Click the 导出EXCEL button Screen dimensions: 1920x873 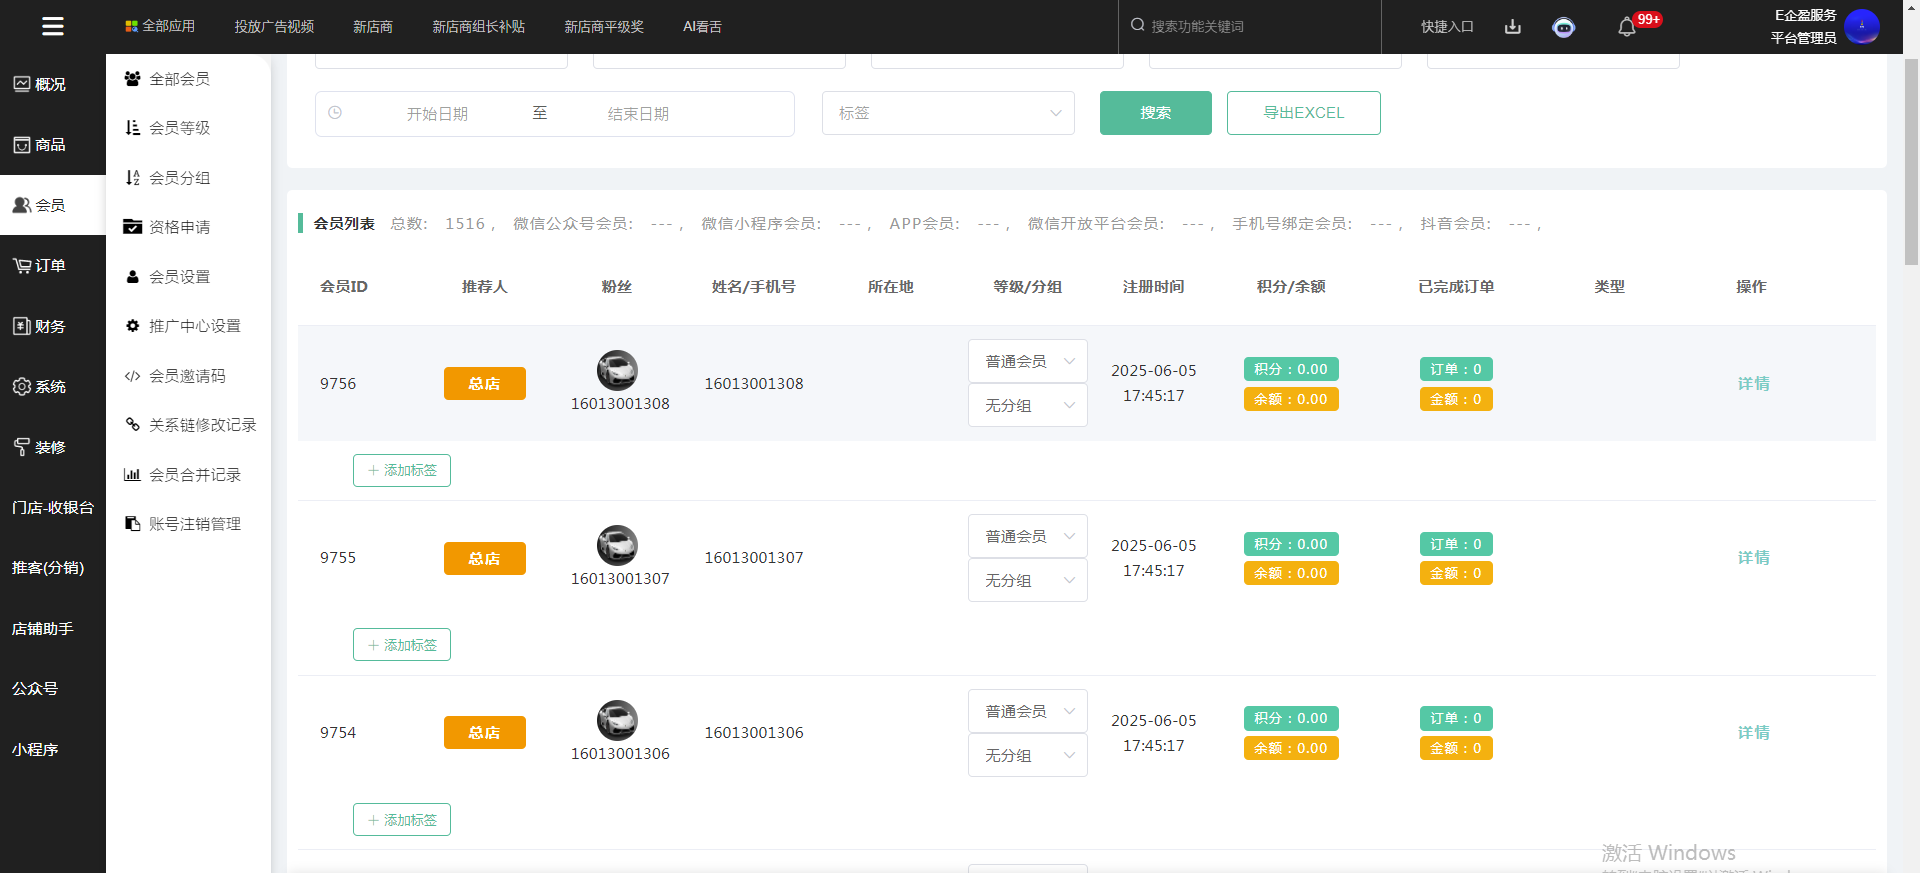pos(1303,113)
